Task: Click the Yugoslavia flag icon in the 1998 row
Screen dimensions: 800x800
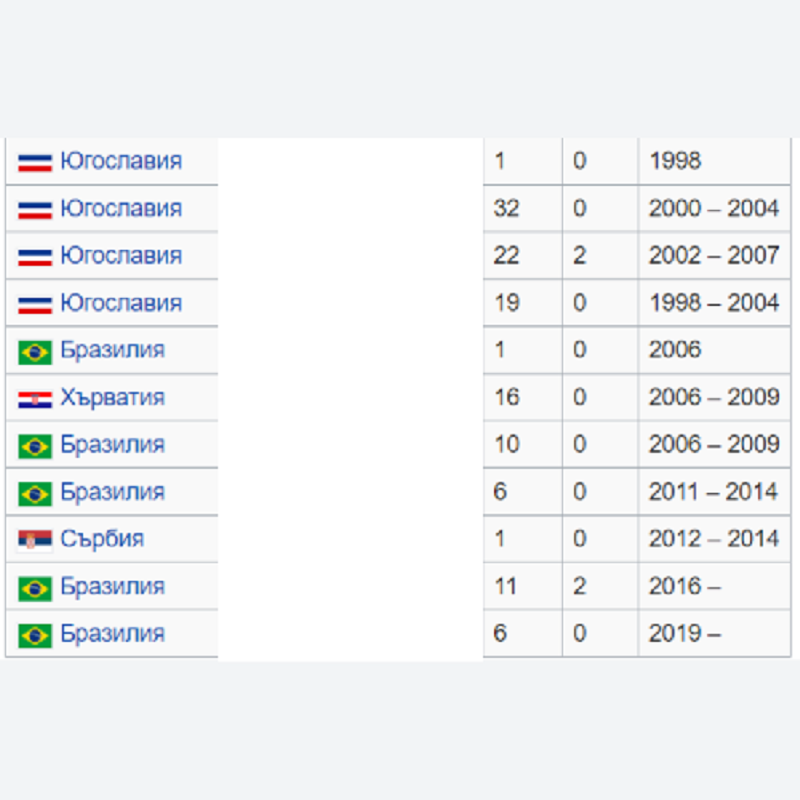Action: pos(35,163)
